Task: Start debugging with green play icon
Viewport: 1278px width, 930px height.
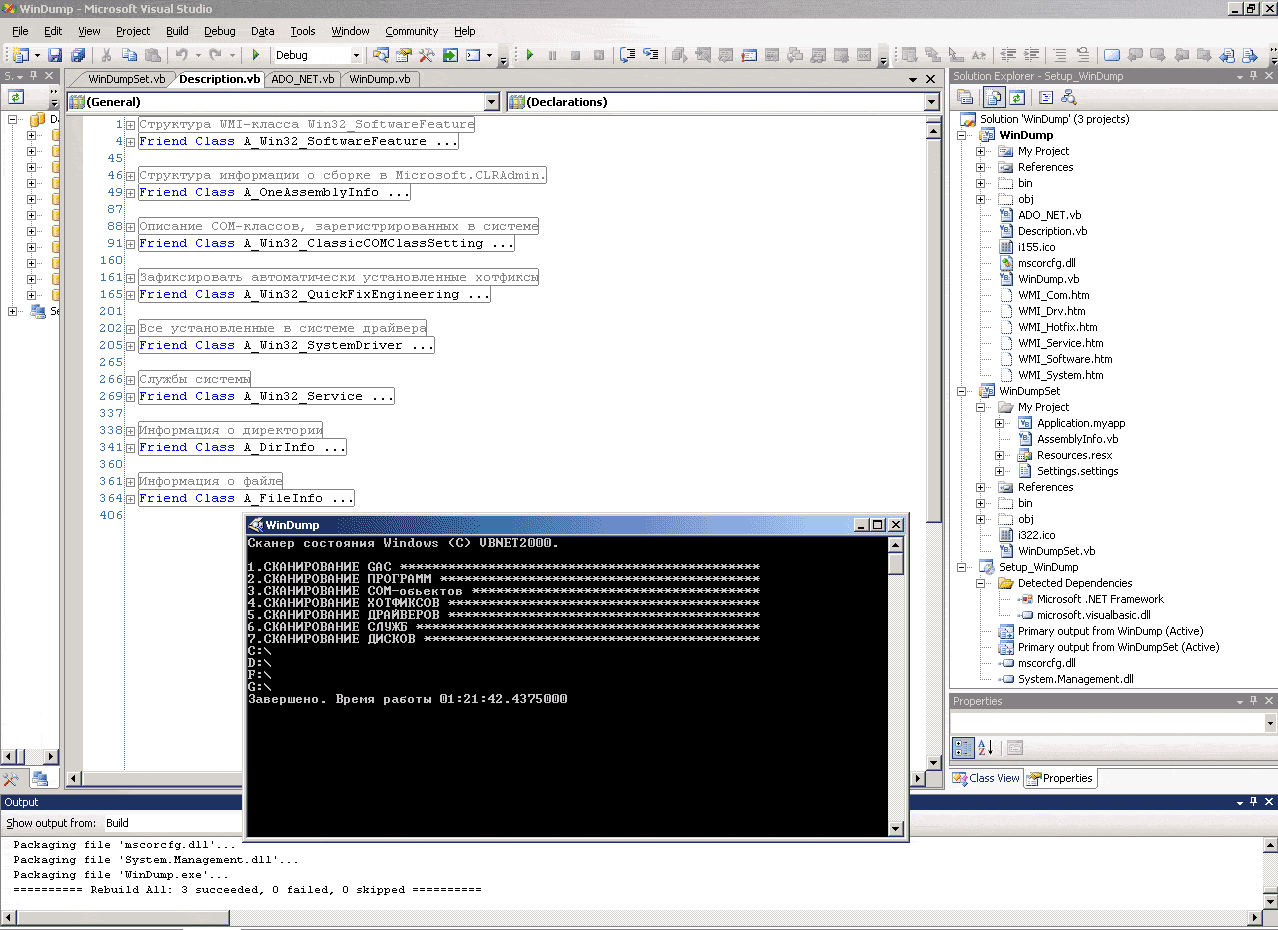Action: 256,55
